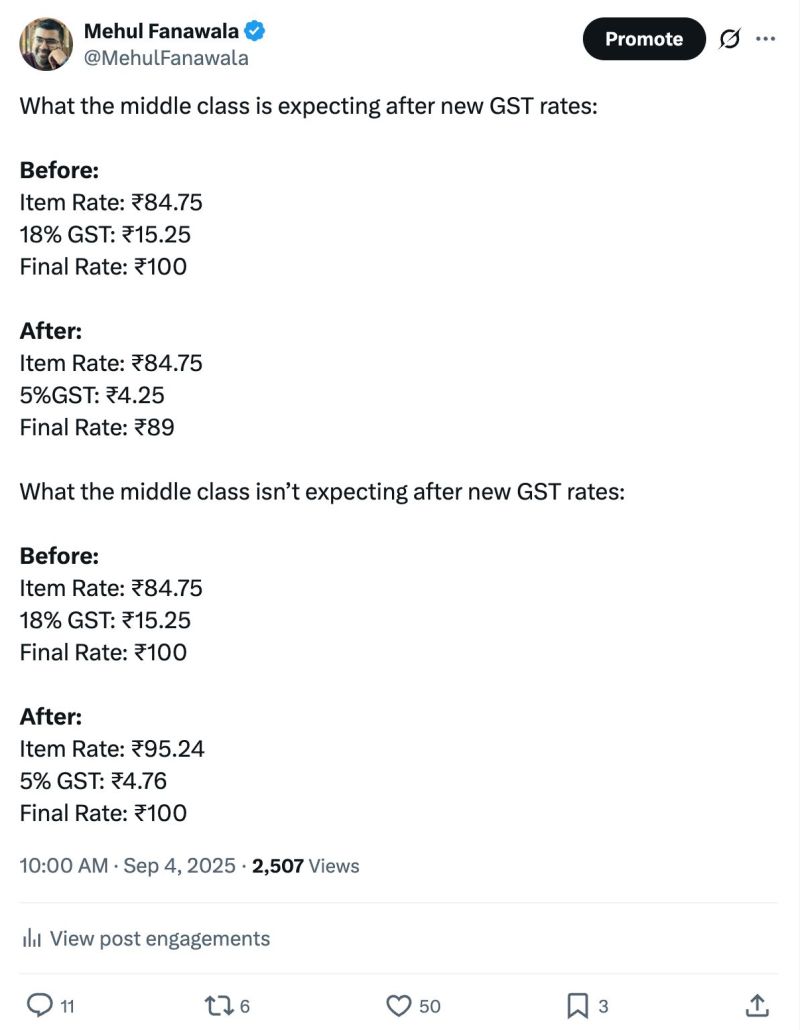Click the blue verified badge
This screenshot has height=1030, width=800.
[255, 31]
